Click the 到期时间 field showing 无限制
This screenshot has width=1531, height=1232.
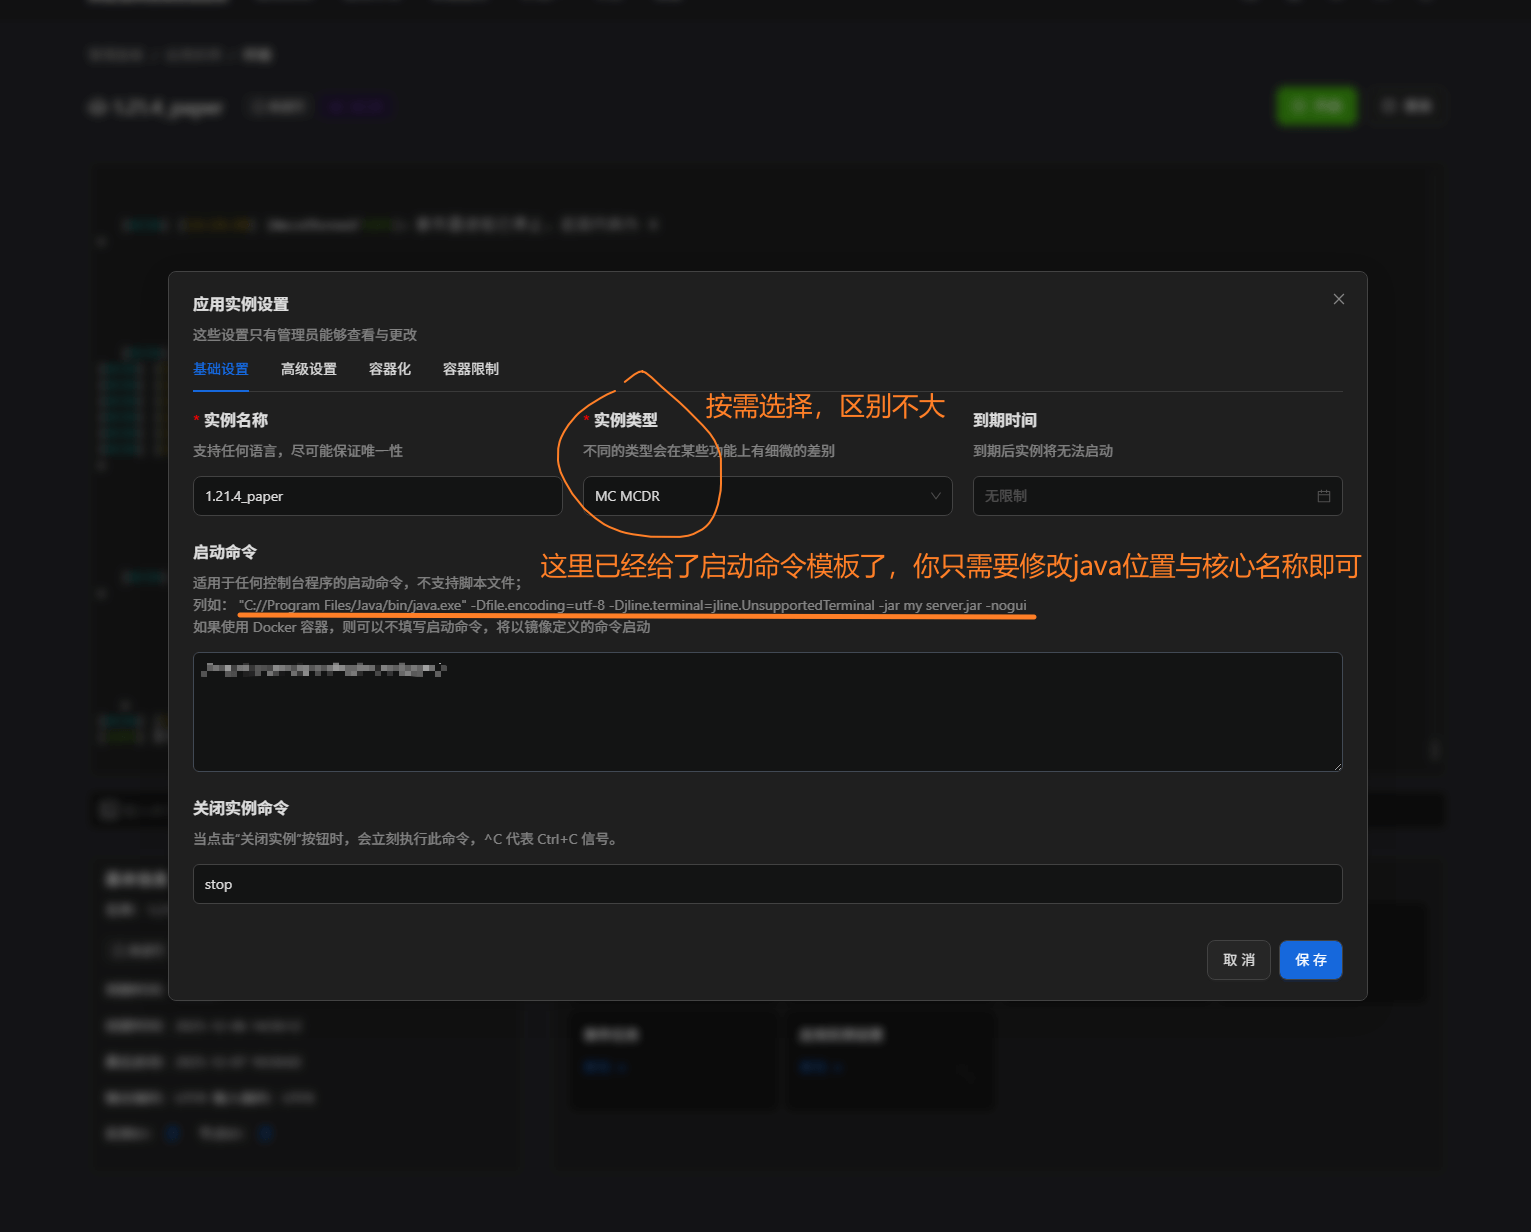point(1158,496)
